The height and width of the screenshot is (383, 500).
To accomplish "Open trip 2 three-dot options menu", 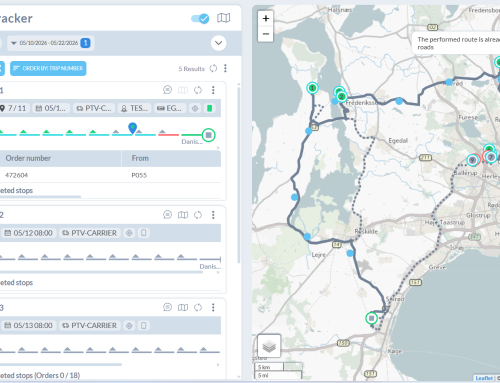I will point(213,215).
